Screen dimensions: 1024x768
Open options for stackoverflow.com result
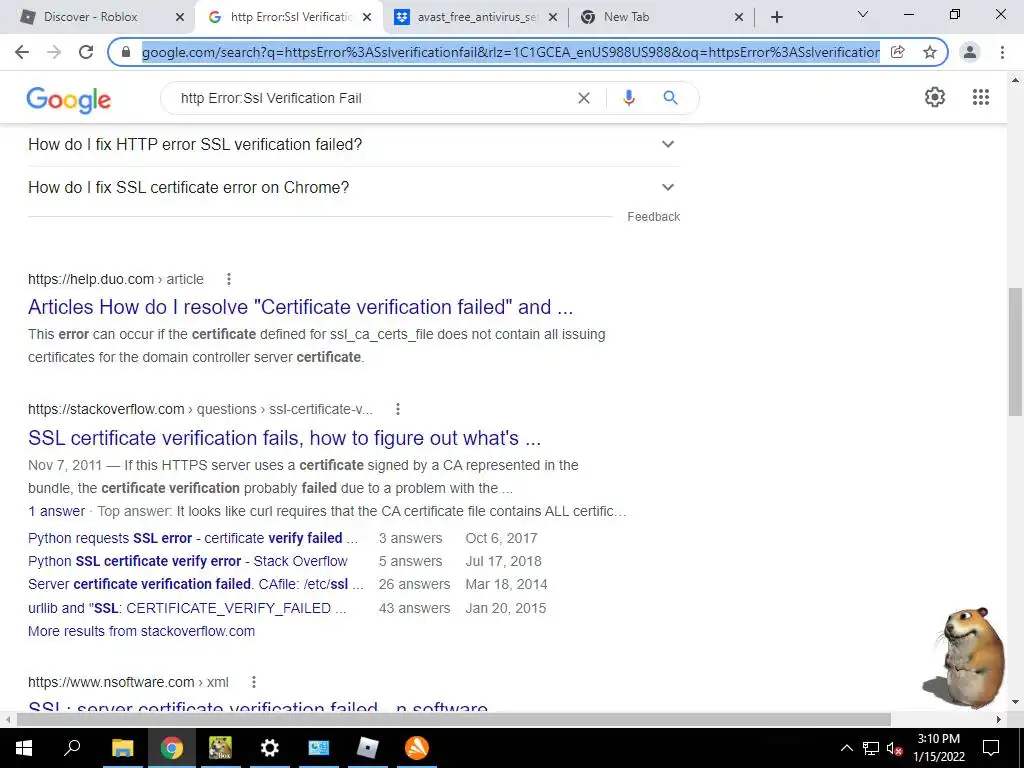[398, 409]
